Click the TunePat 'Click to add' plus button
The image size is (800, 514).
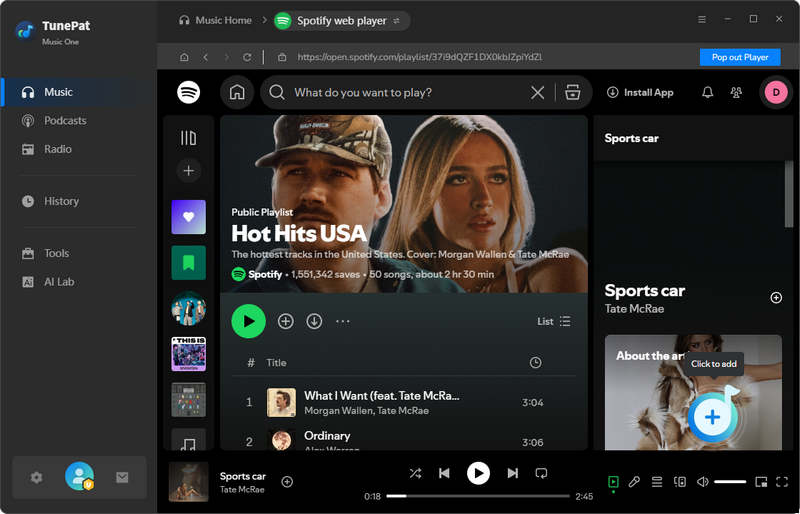pyautogui.click(x=712, y=417)
